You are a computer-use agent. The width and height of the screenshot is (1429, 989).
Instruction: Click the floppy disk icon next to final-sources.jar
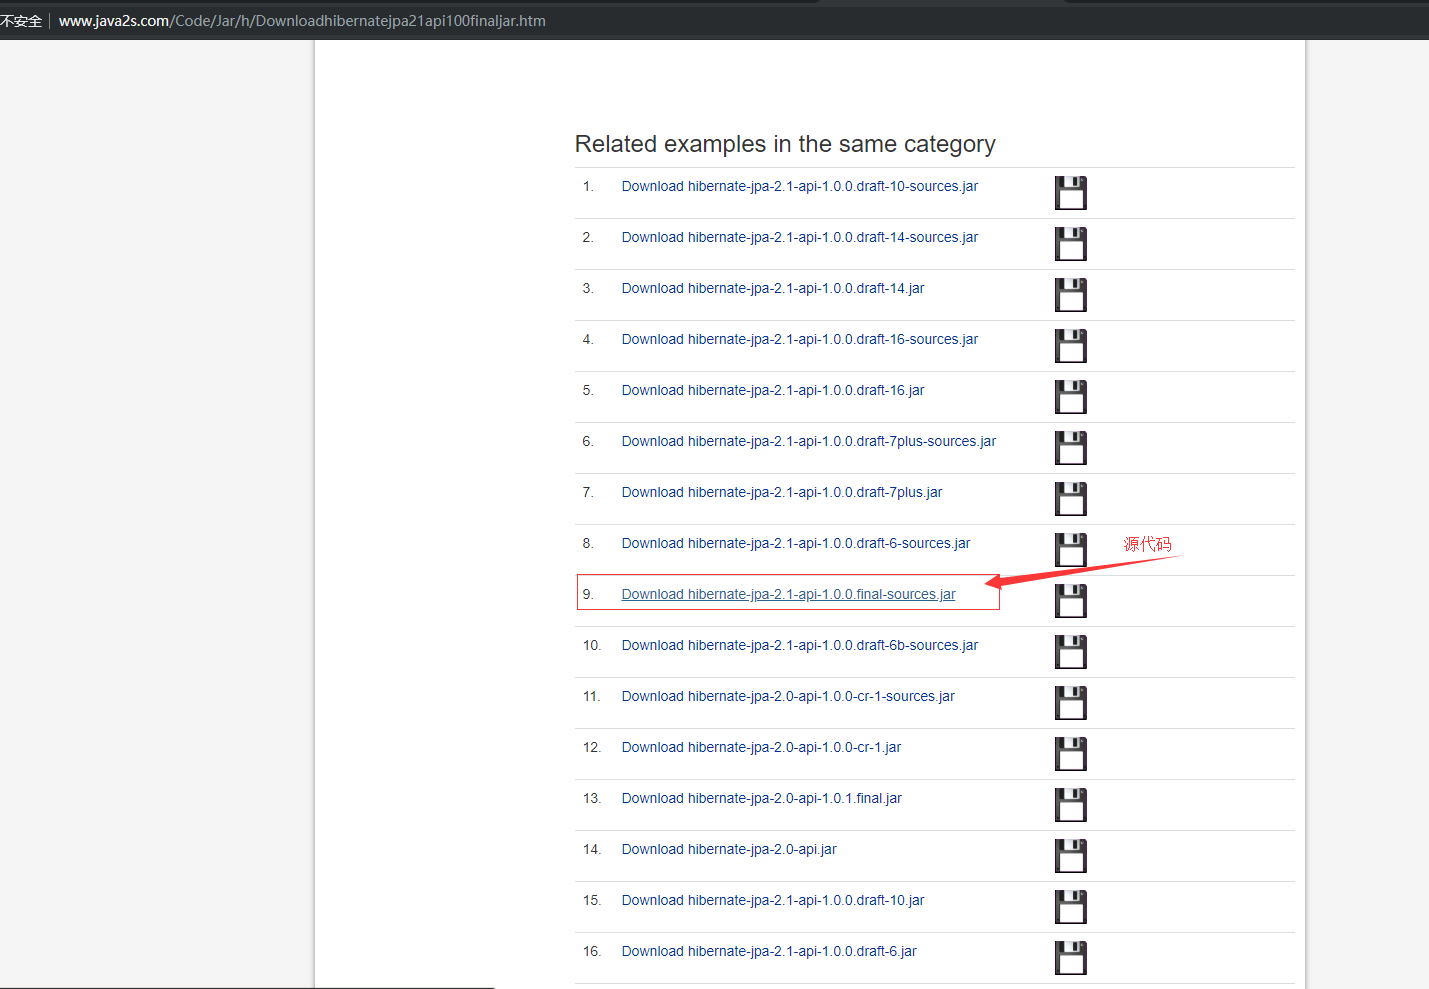pos(1070,600)
